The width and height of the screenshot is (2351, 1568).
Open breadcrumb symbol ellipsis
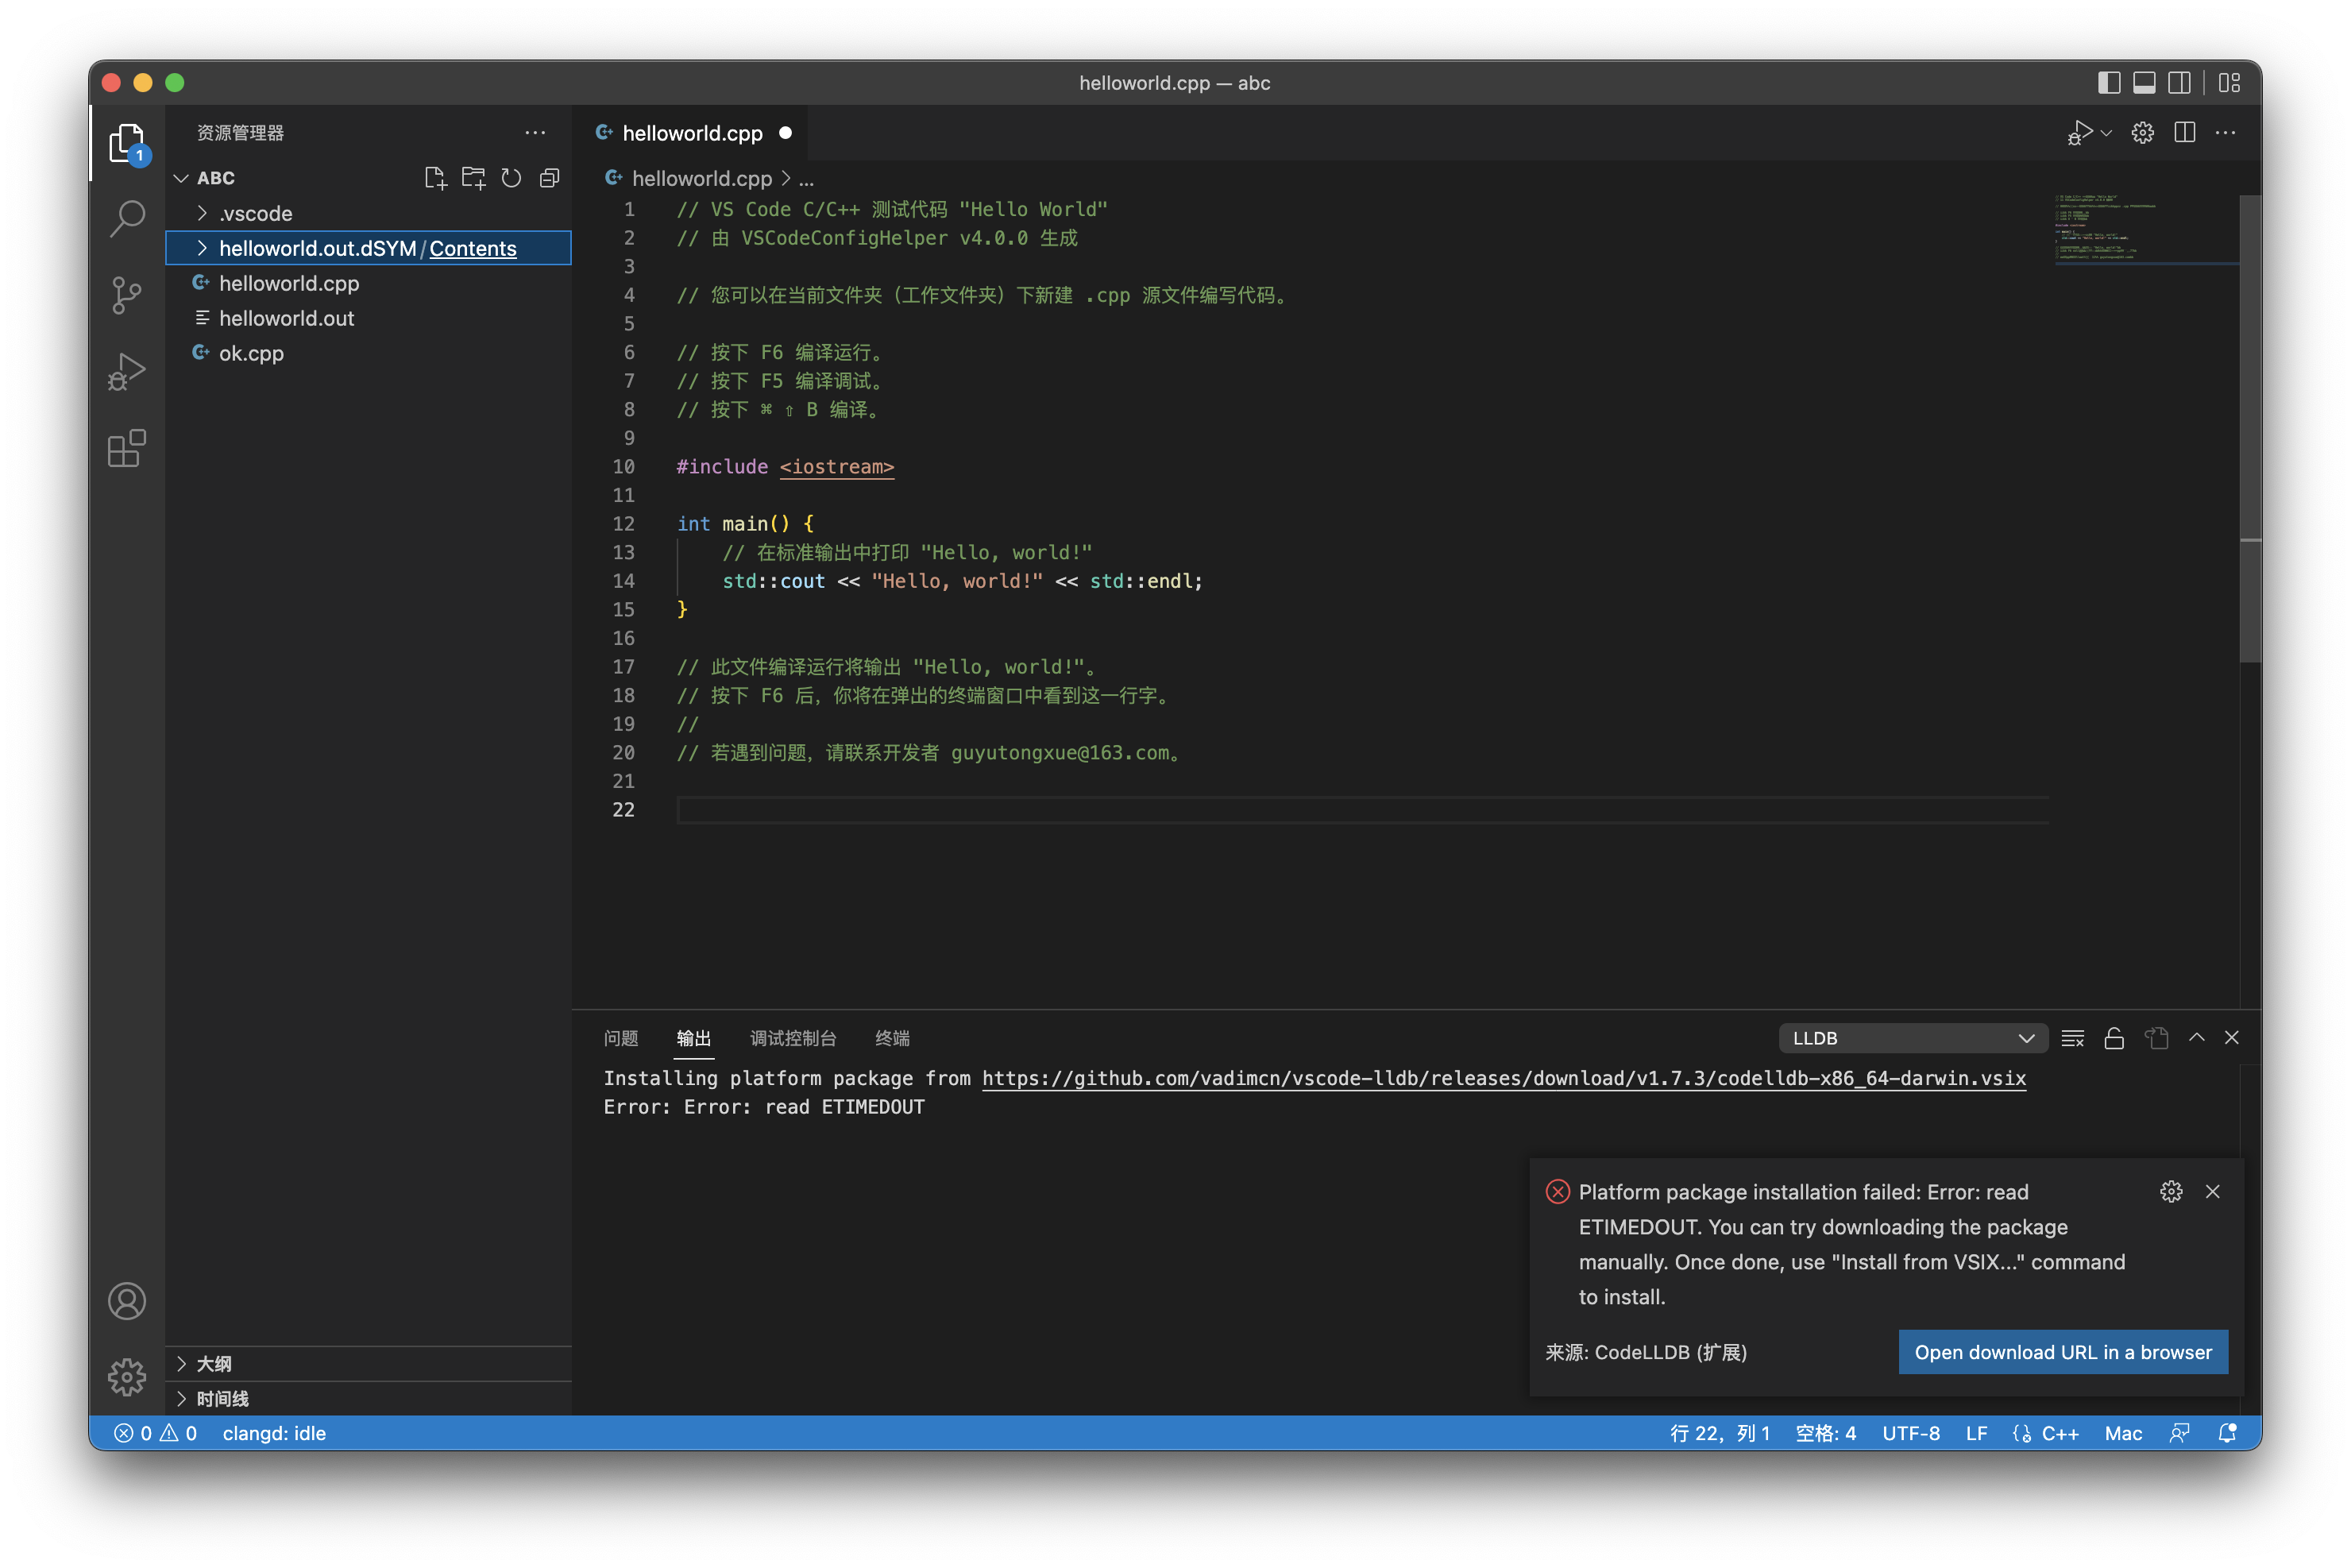point(806,179)
